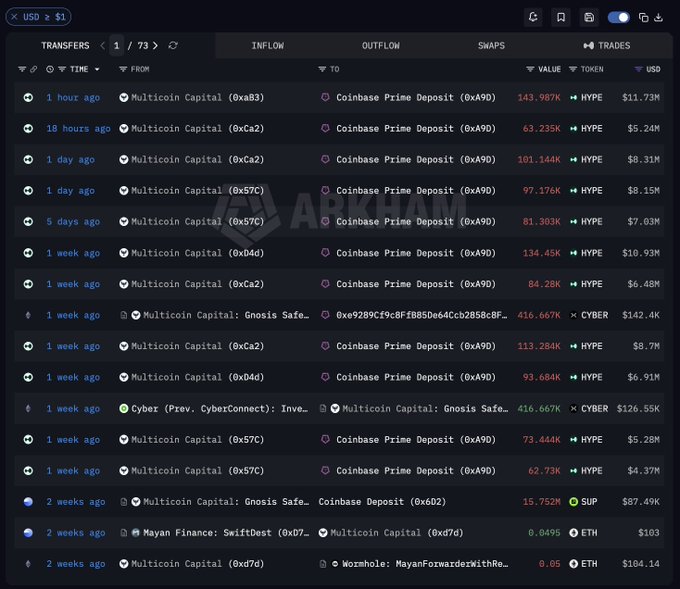Click the SUP token green icon
The height and width of the screenshot is (589, 680).
(573, 502)
